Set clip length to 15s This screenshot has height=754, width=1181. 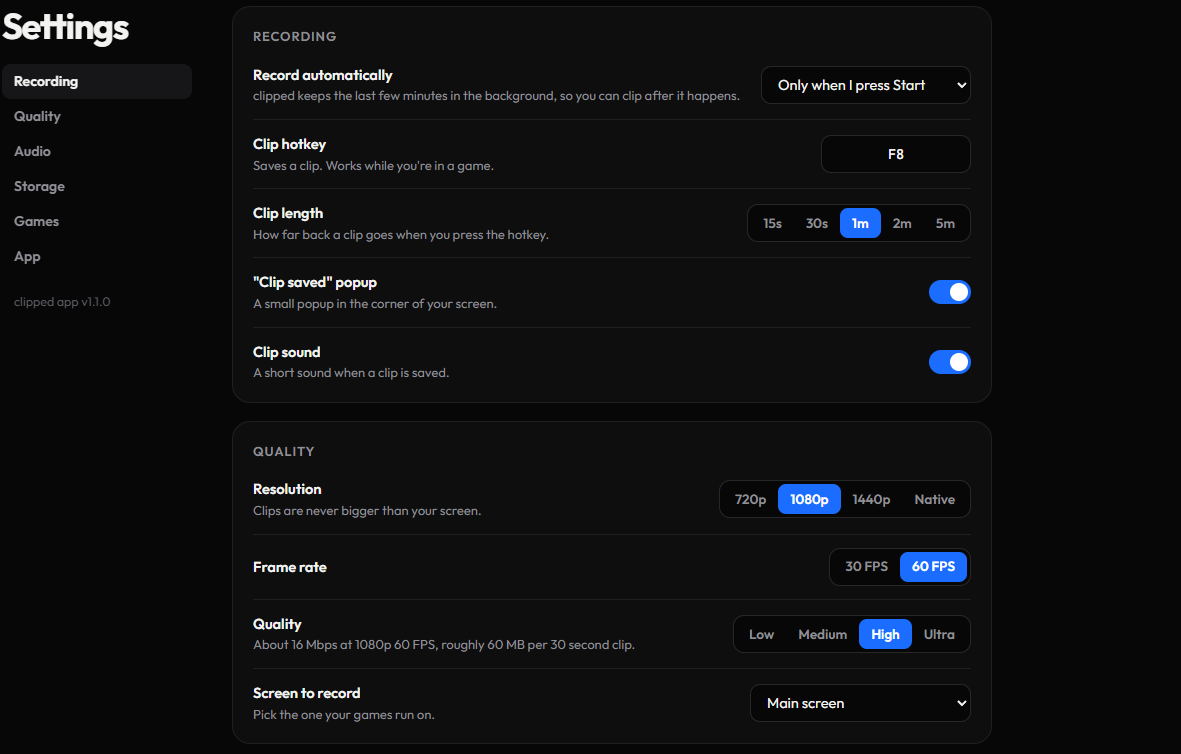pyautogui.click(x=772, y=224)
